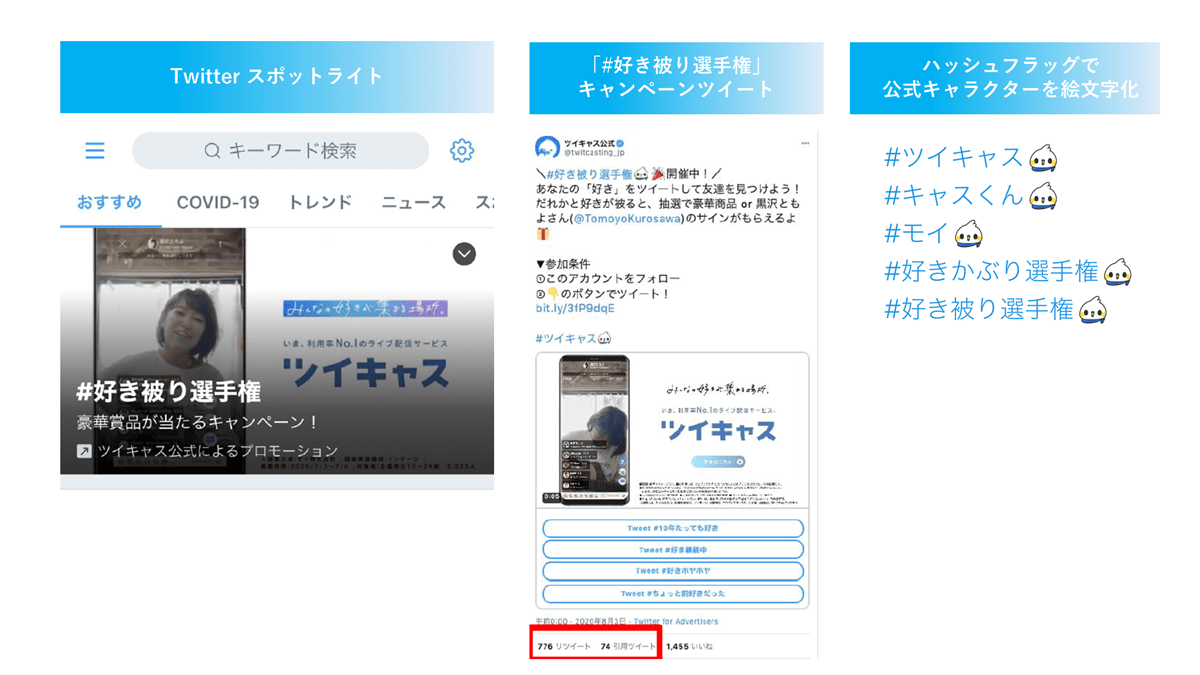The image size is (1200, 675).
Task: Open the Twitter for Advertisers link
Action: coord(676,621)
